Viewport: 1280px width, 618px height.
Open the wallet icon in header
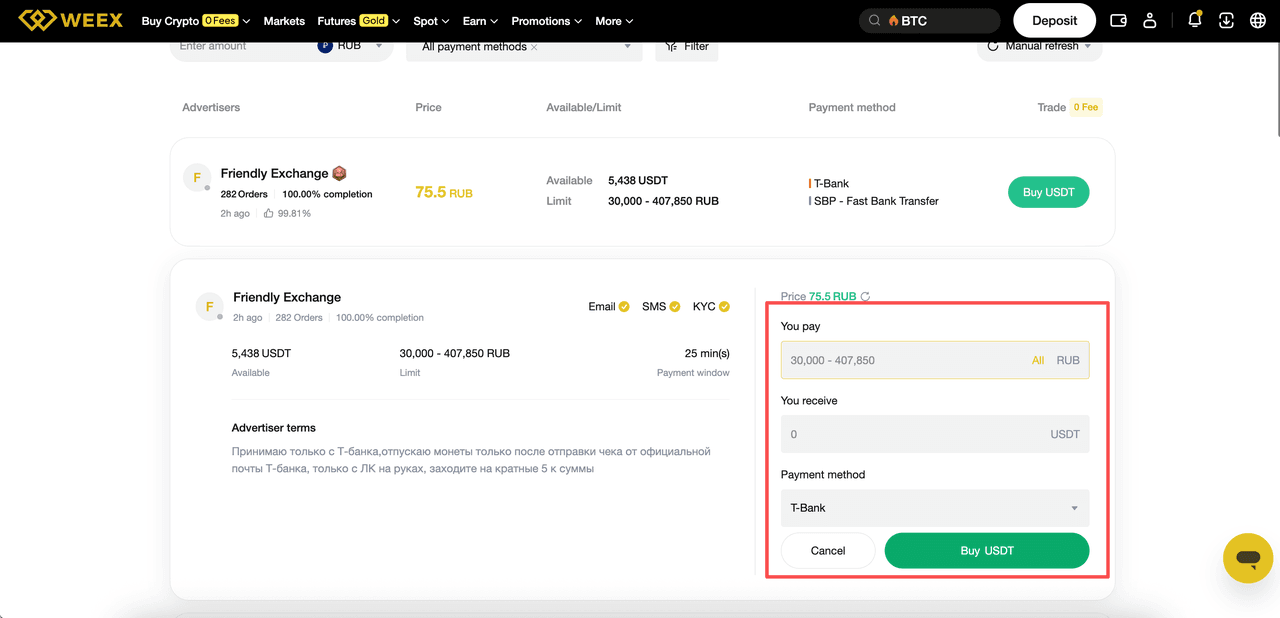1119,20
